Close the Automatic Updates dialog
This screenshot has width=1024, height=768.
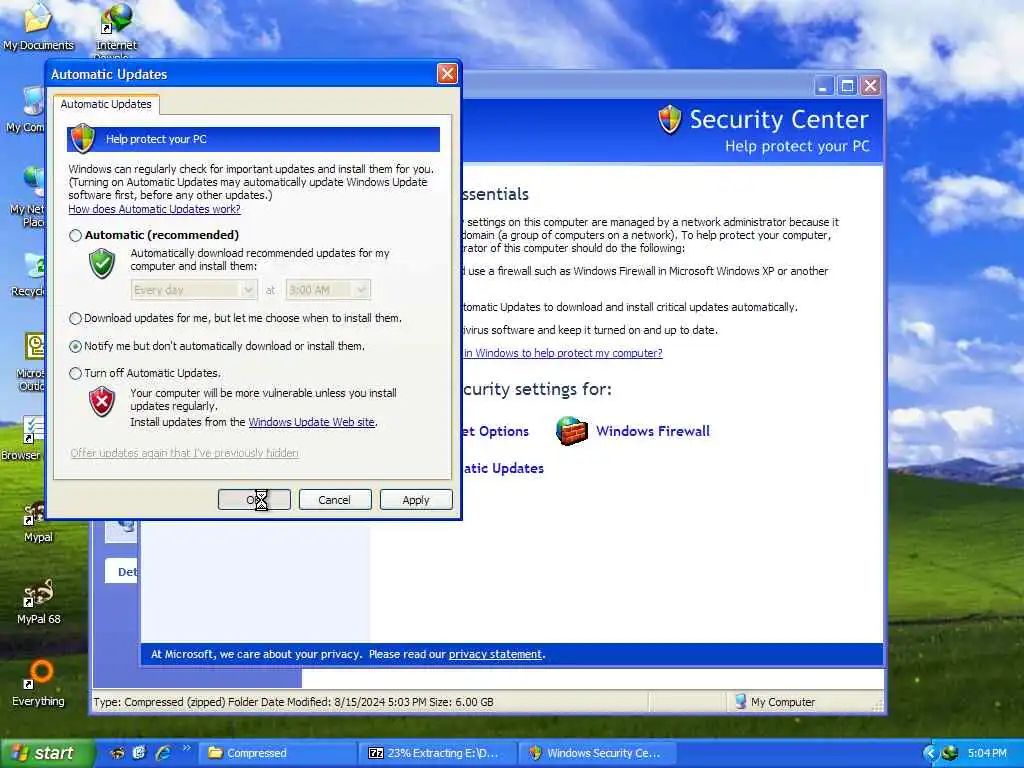(447, 74)
